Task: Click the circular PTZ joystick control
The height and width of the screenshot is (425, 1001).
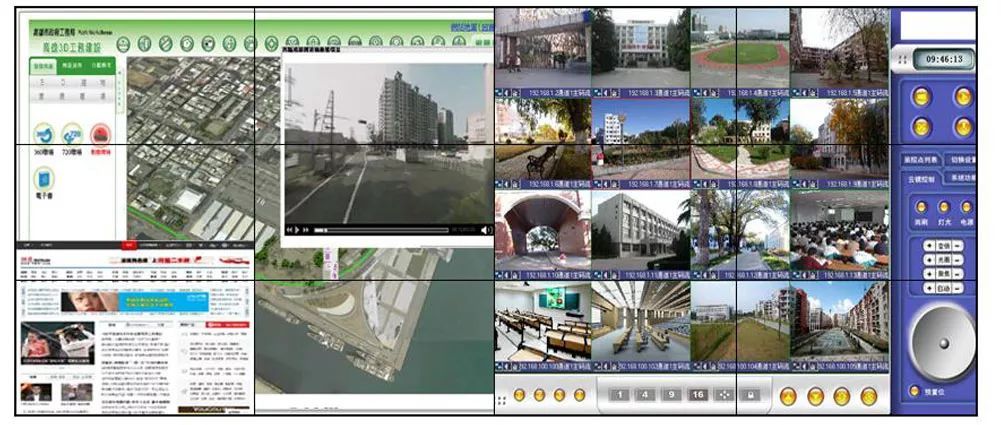Action: [x=941, y=340]
